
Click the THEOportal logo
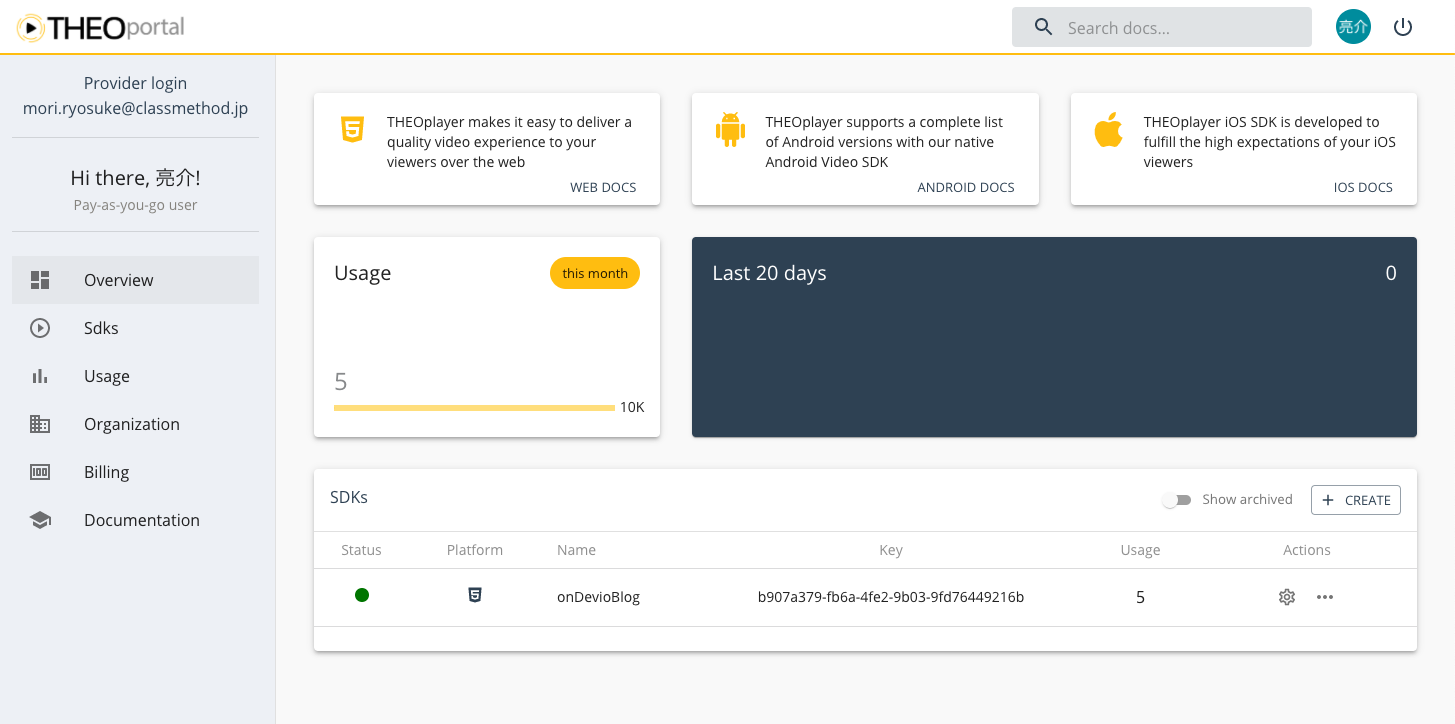(x=101, y=27)
